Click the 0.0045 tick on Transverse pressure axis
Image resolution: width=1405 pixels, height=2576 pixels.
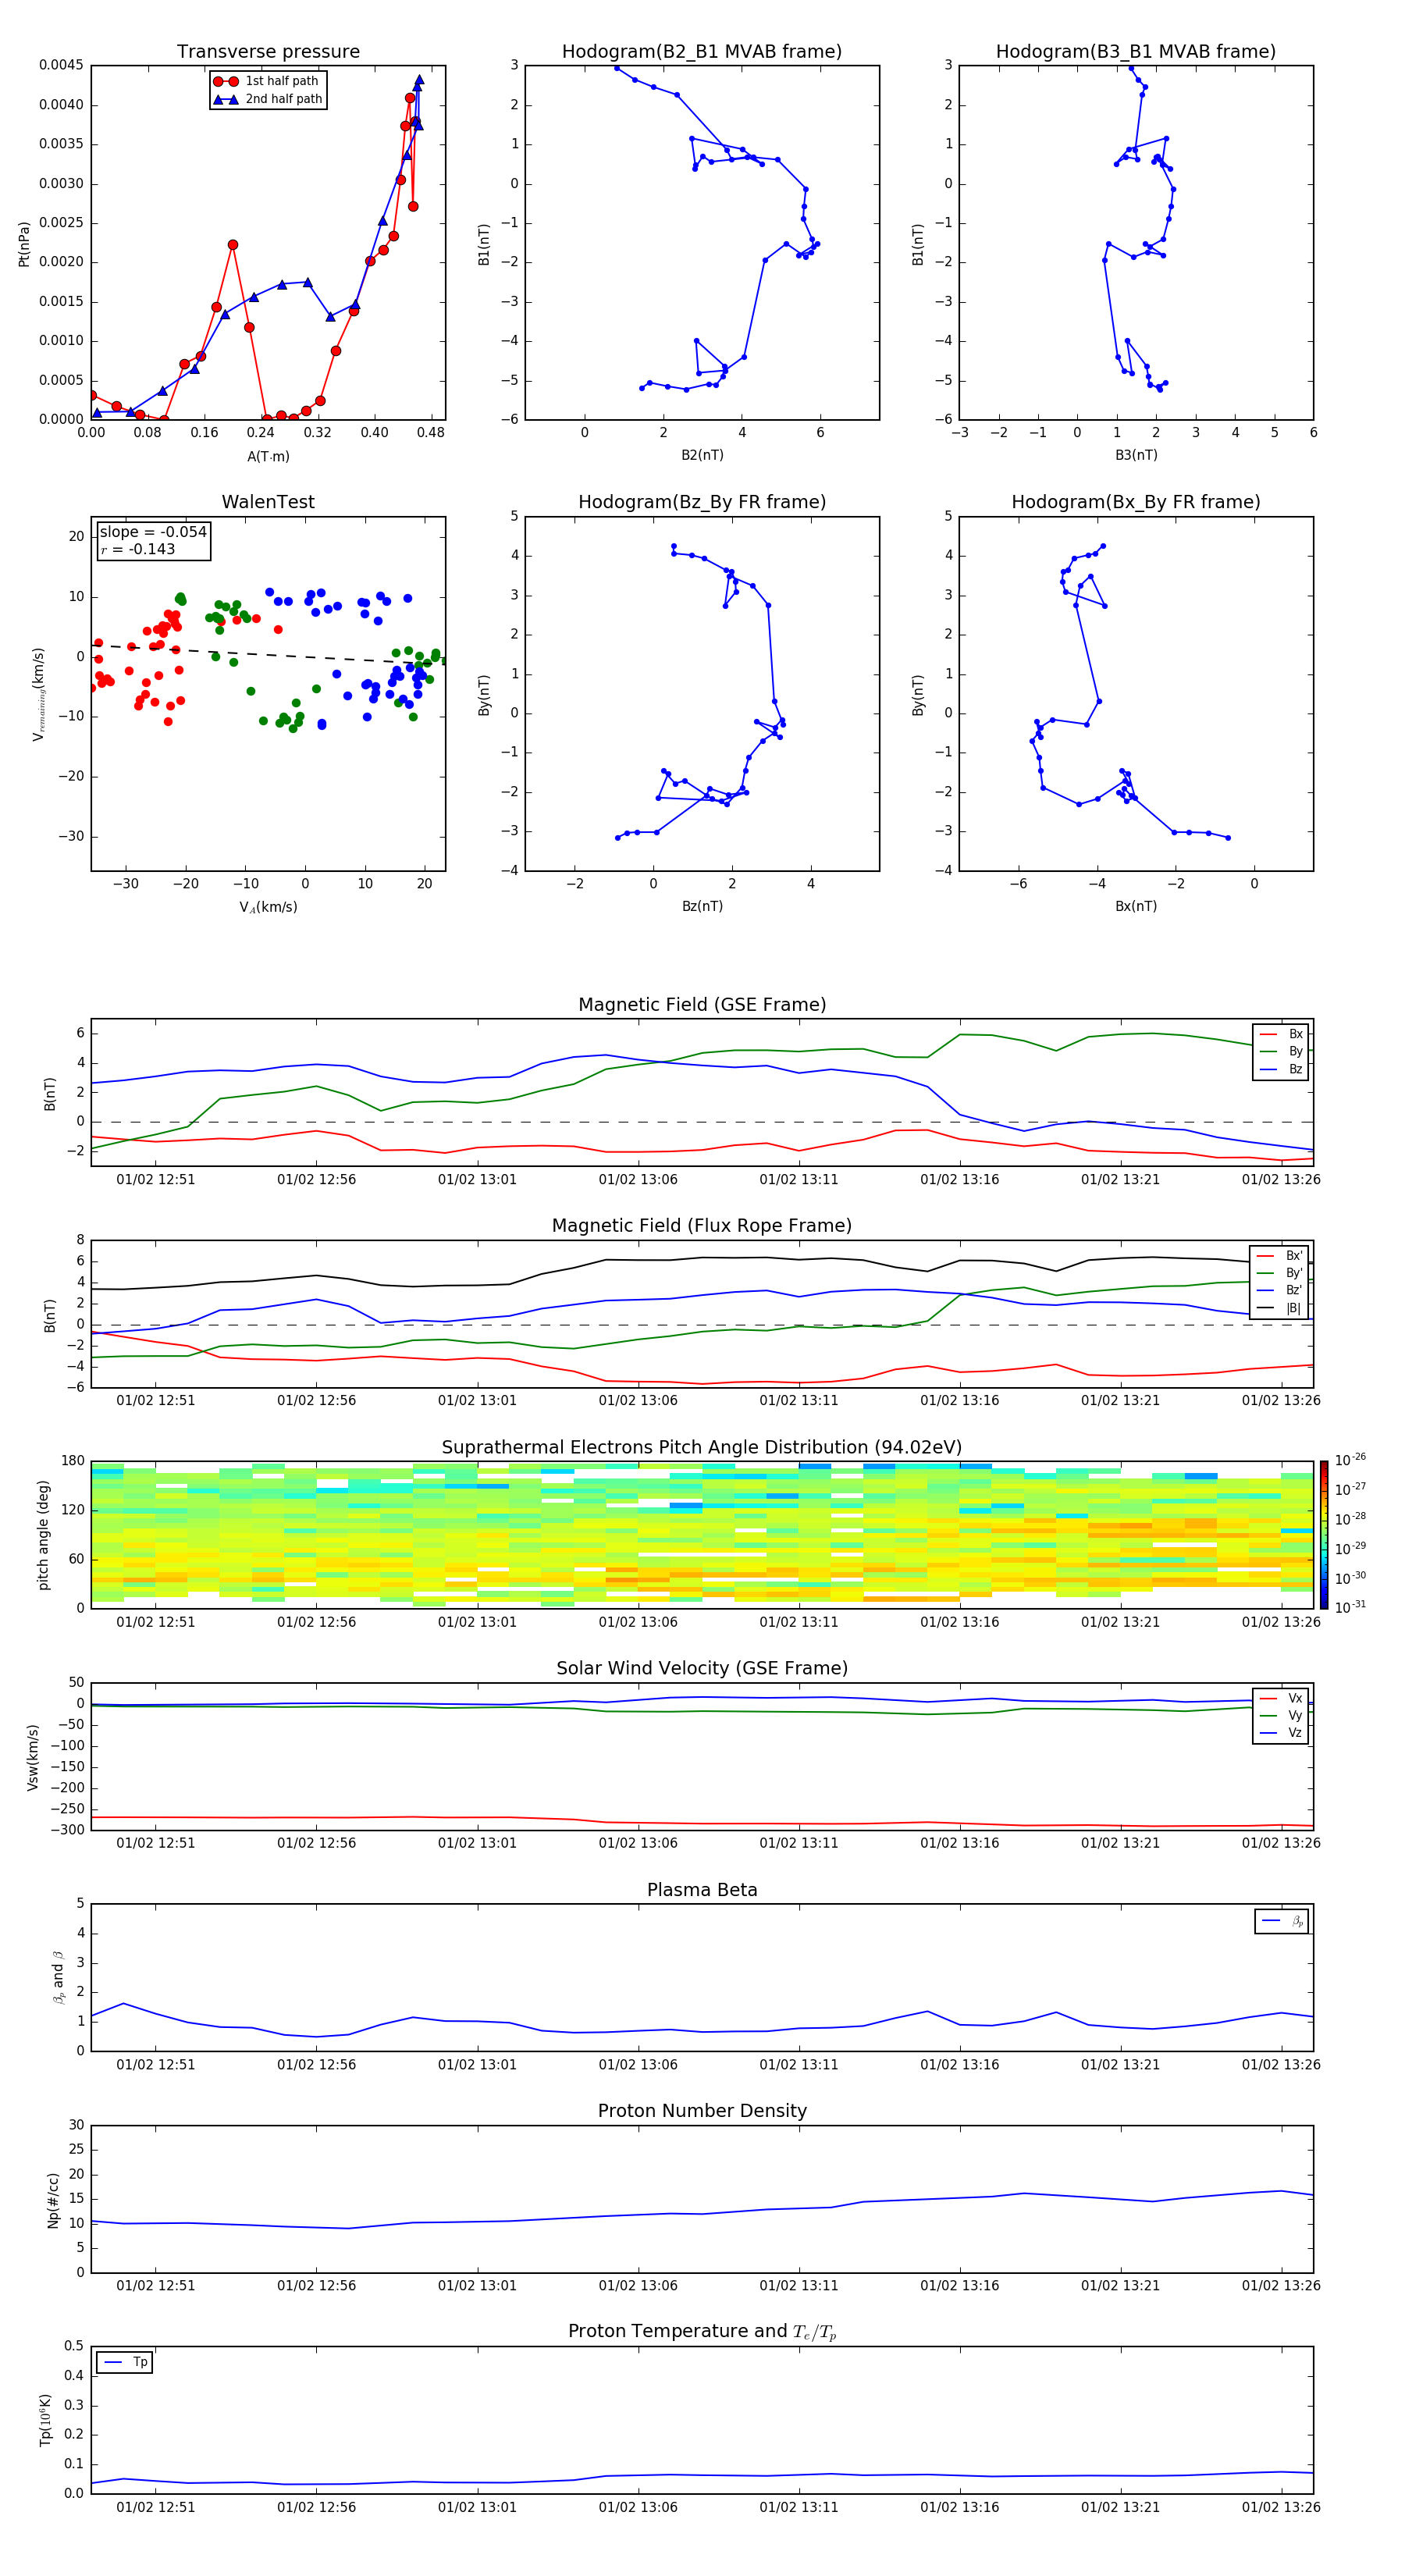click(61, 65)
